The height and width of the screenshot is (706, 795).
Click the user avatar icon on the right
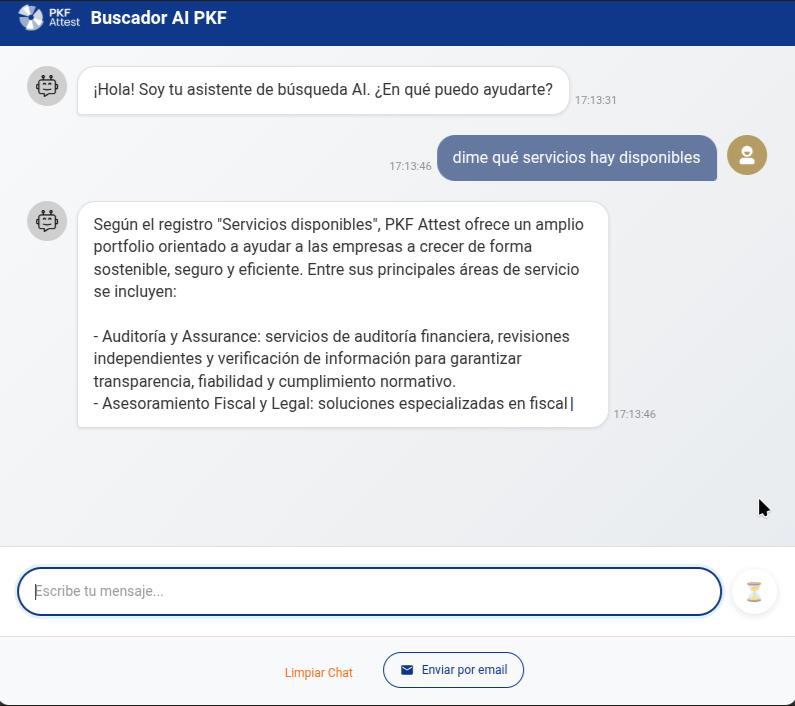coord(747,155)
